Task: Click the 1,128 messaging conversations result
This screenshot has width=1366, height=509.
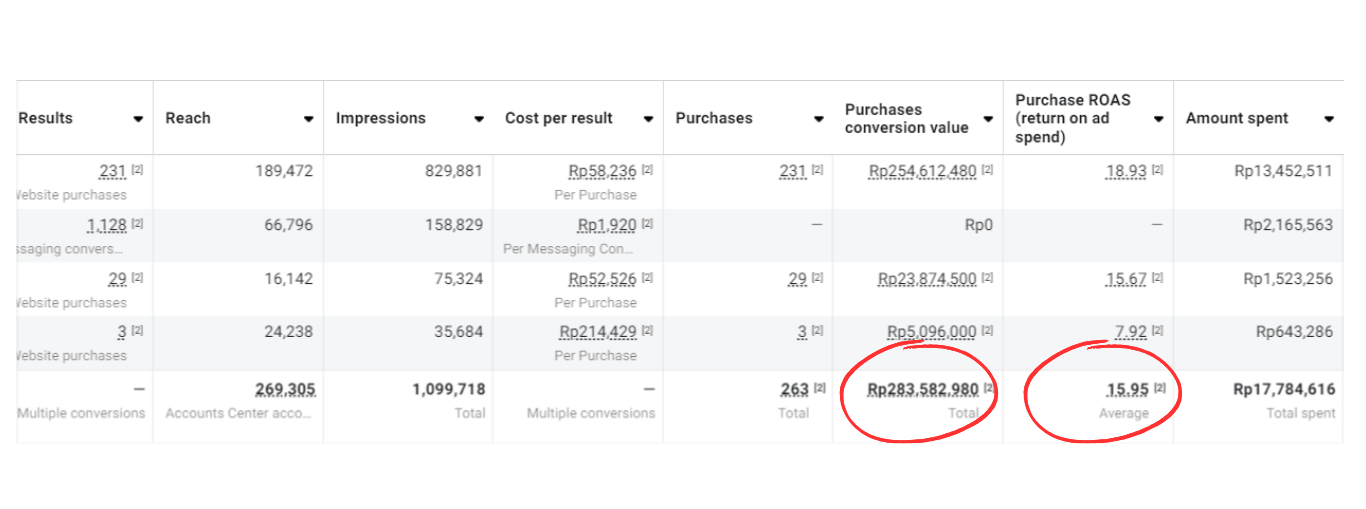Action: click(x=106, y=225)
